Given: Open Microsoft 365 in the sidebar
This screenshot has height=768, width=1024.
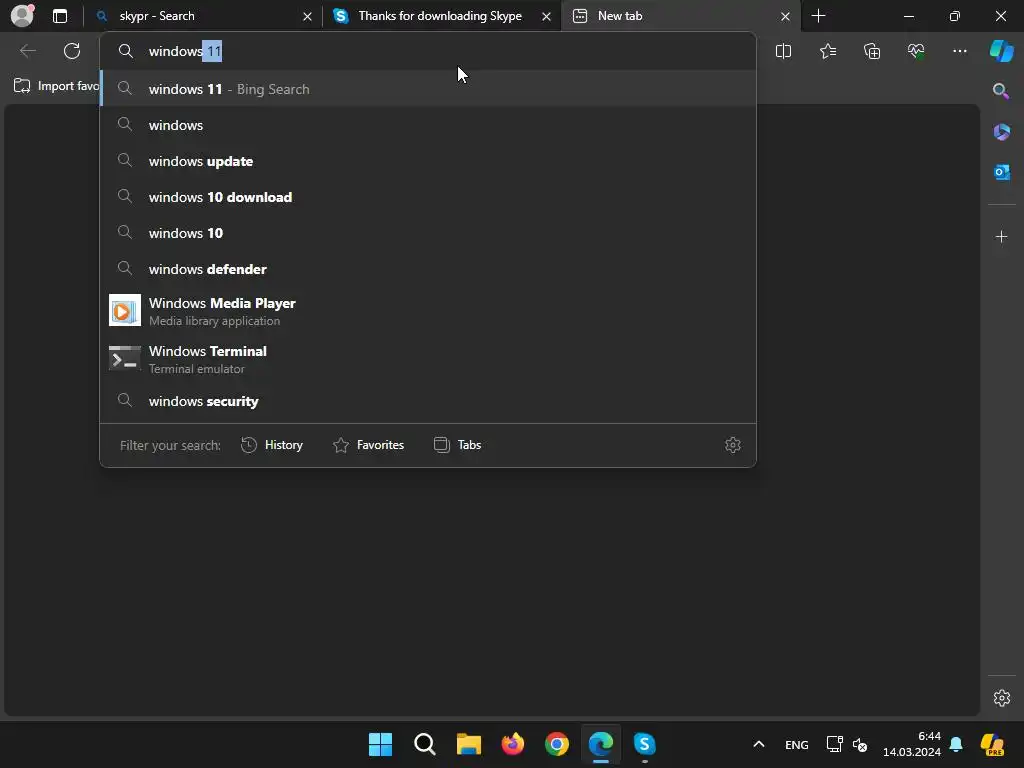Looking at the screenshot, I should 1001,132.
